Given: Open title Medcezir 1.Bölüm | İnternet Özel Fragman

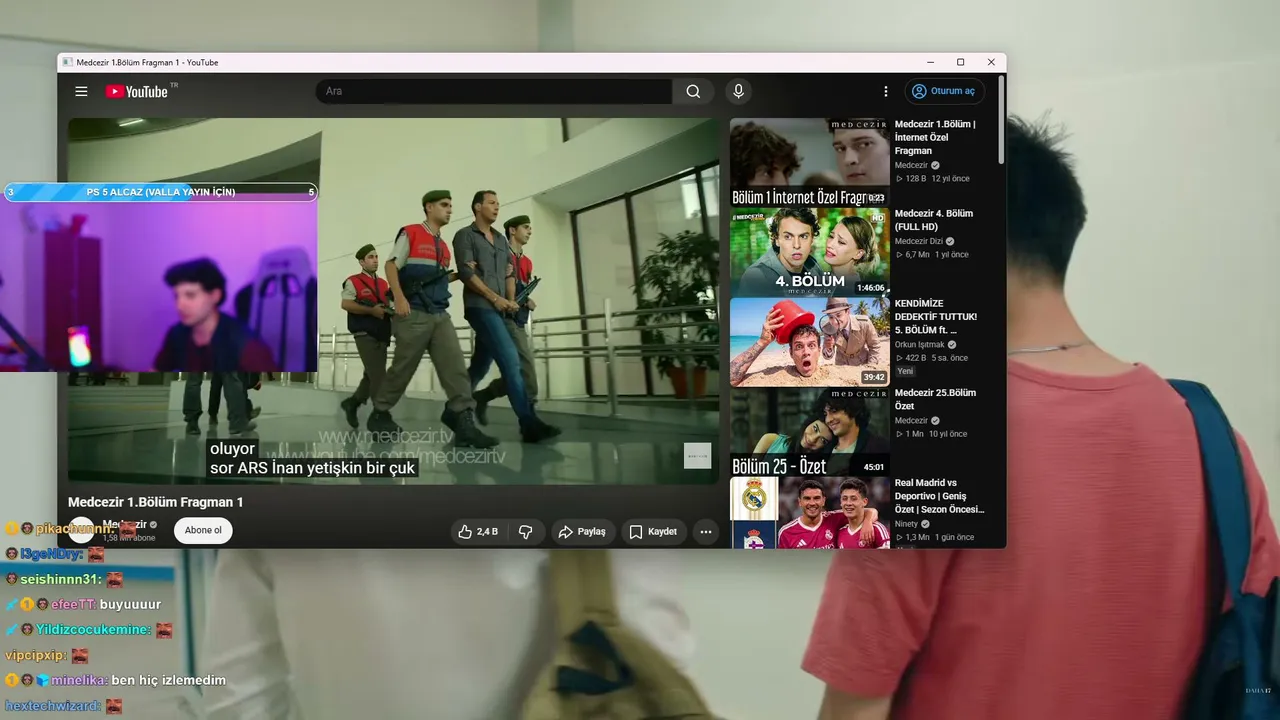Looking at the screenshot, I should (935, 137).
